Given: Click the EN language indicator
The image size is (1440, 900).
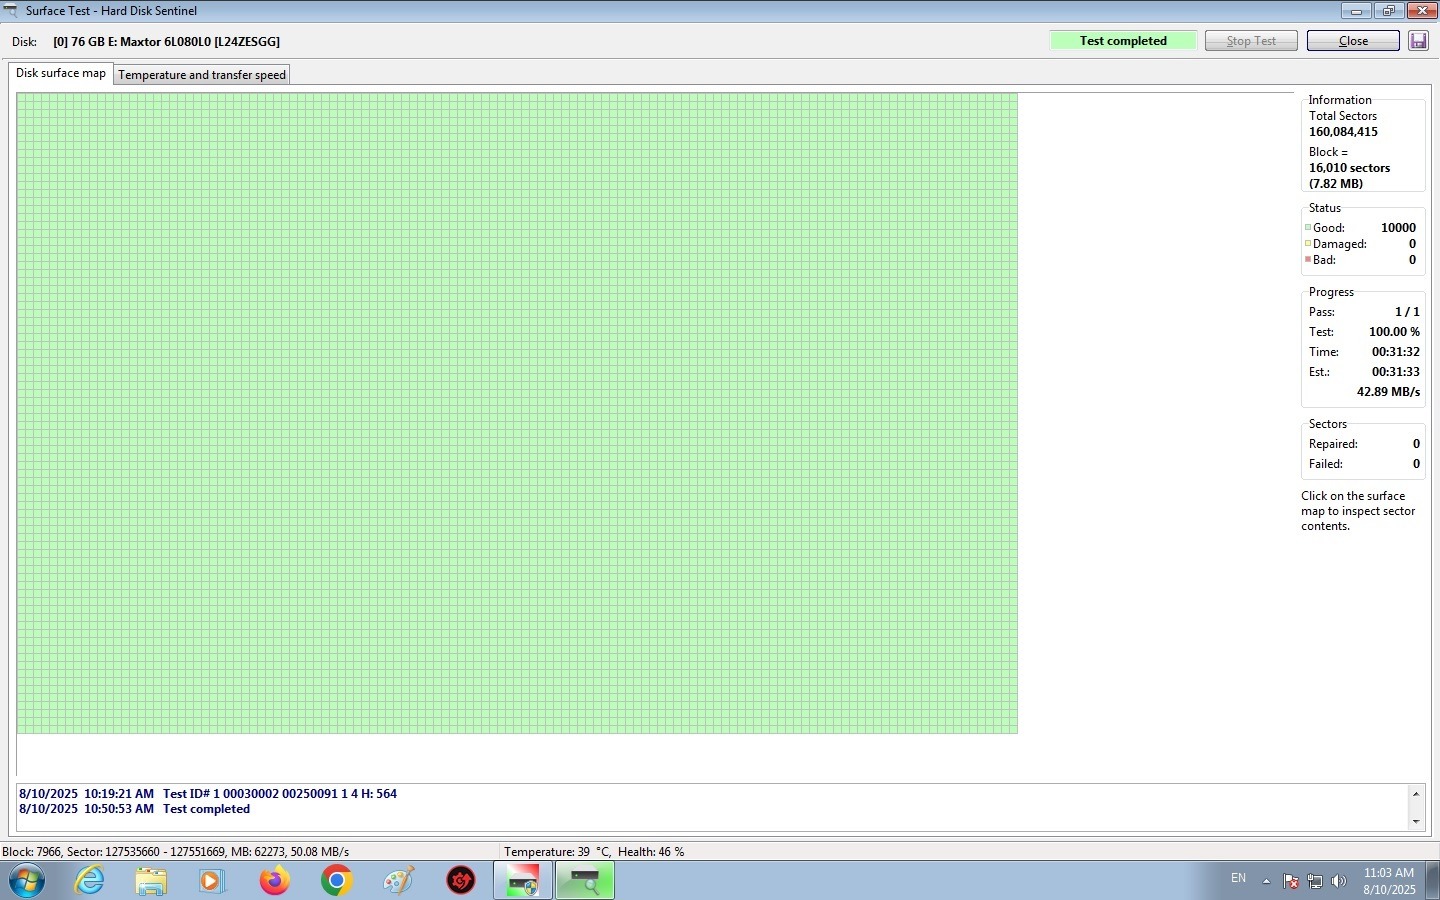Looking at the screenshot, I should tap(1238, 878).
